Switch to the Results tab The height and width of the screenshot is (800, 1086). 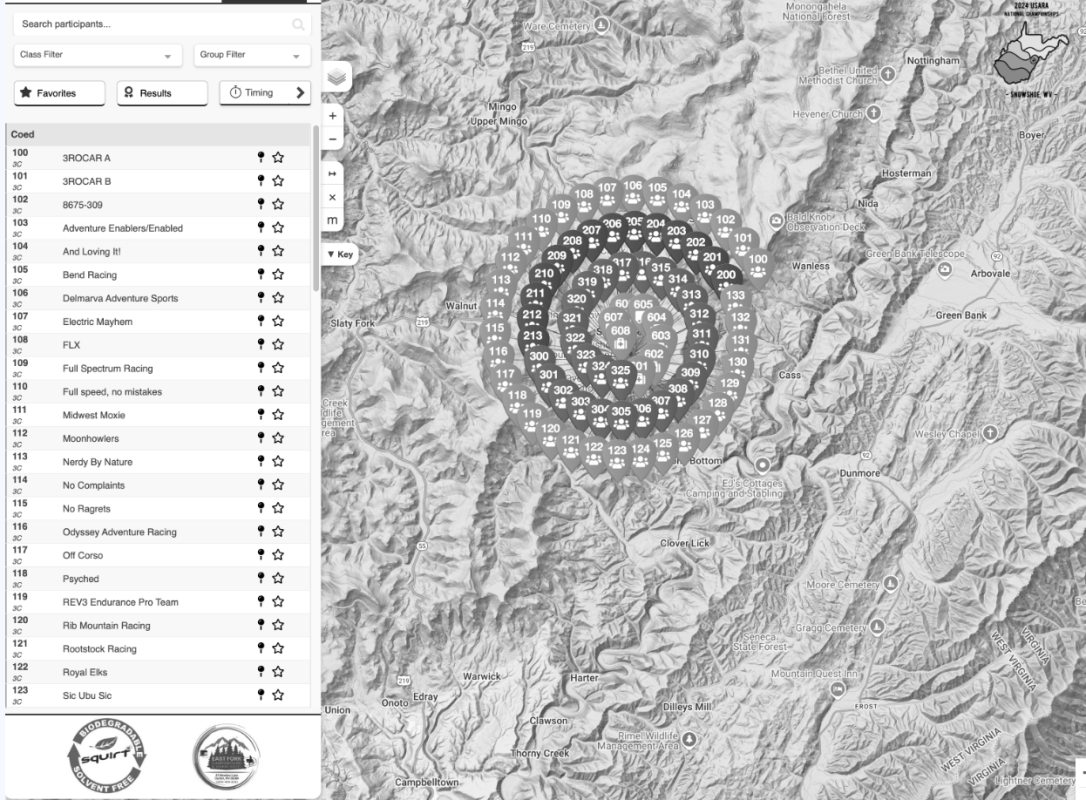pyautogui.click(x=162, y=93)
